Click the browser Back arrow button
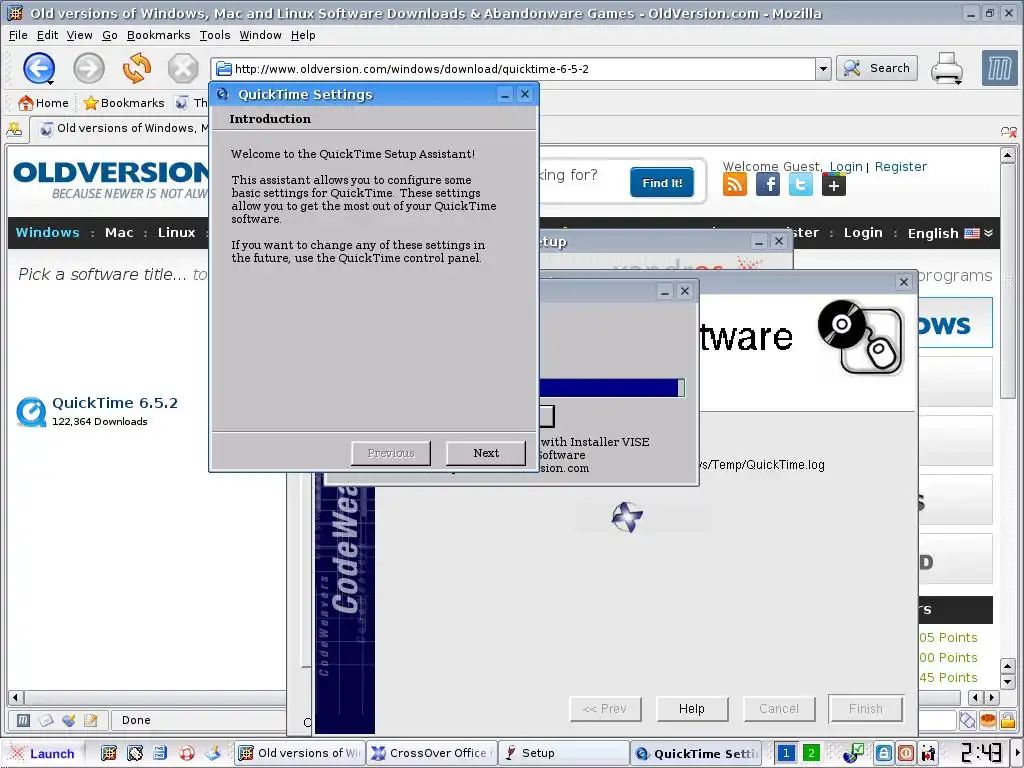 click(x=39, y=68)
